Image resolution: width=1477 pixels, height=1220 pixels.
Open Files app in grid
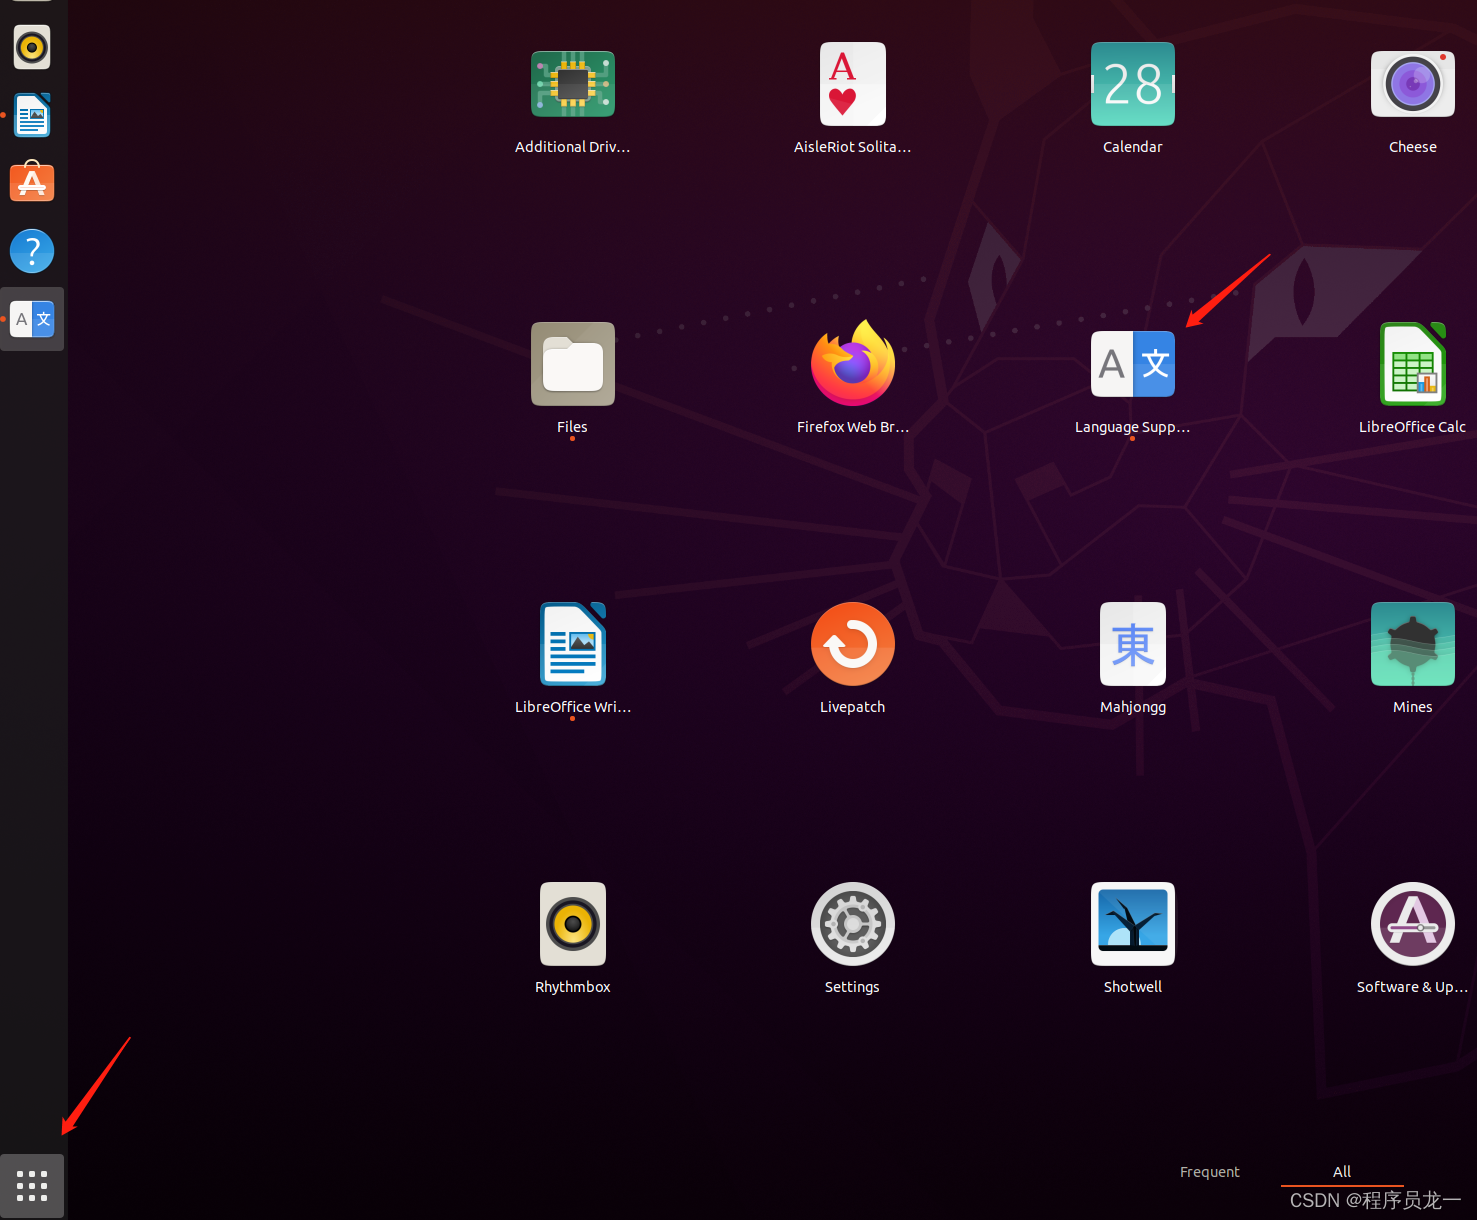point(572,364)
